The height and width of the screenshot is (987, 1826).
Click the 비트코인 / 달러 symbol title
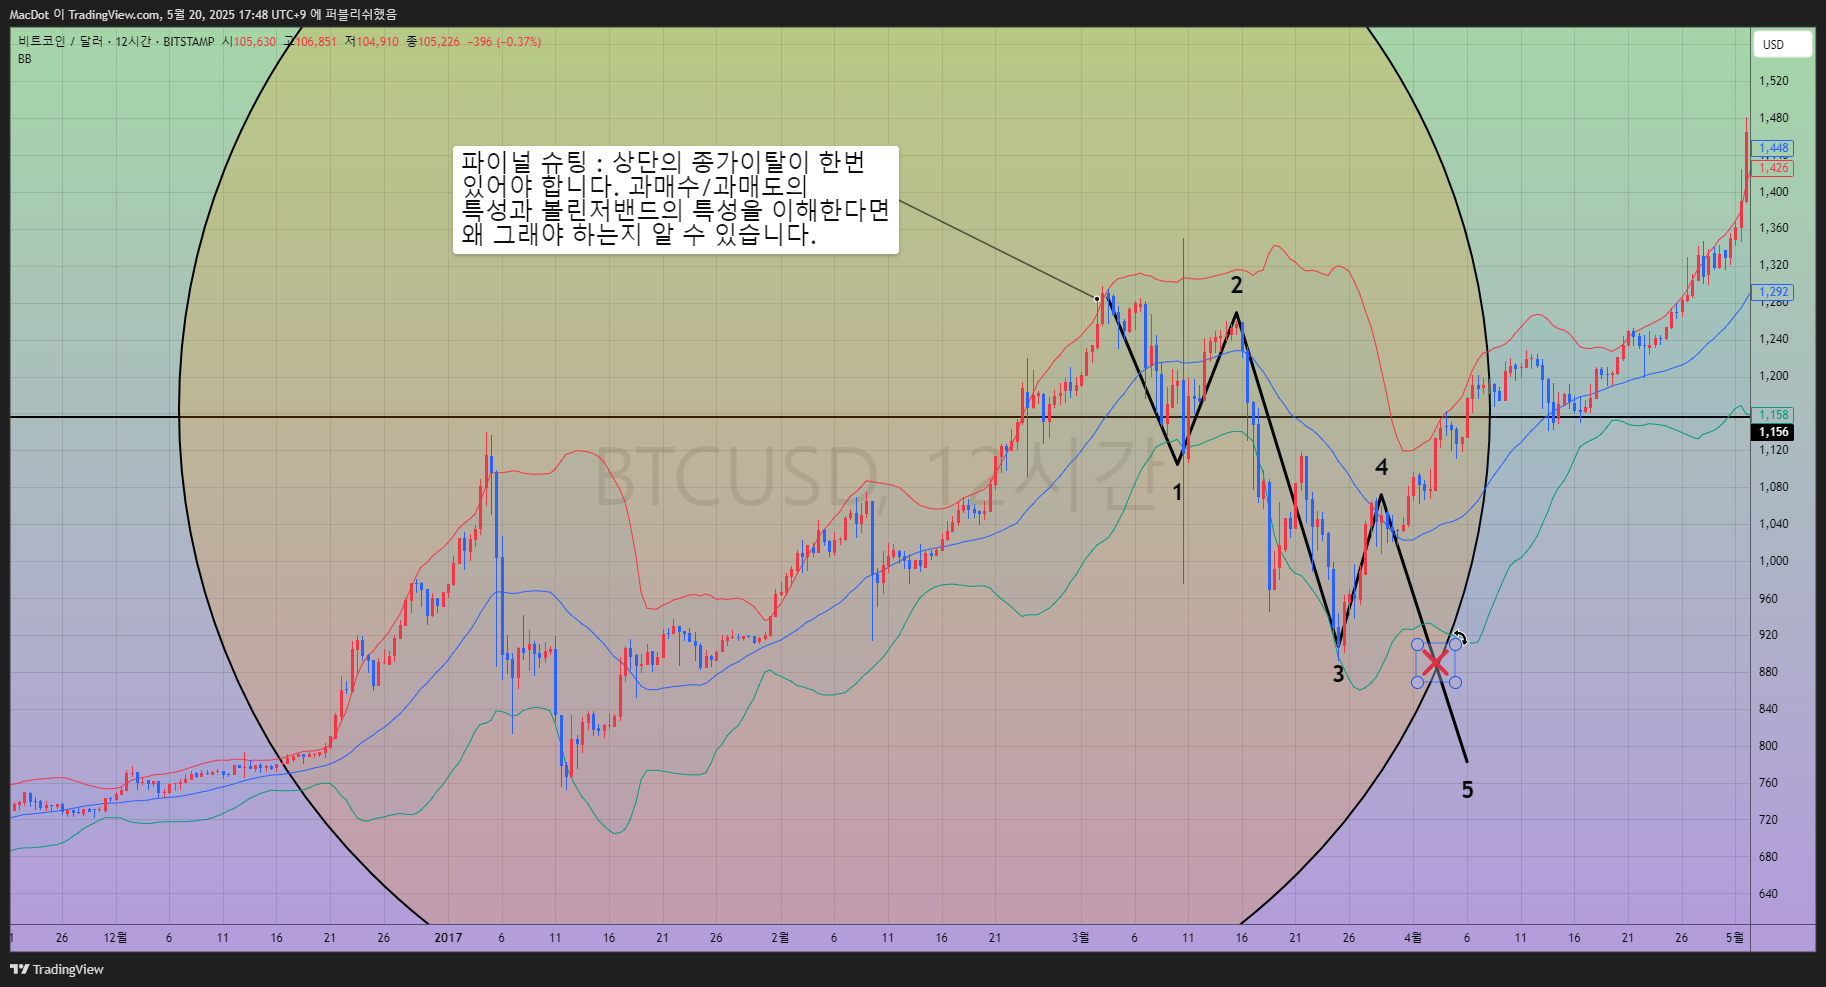pyautogui.click(x=60, y=42)
